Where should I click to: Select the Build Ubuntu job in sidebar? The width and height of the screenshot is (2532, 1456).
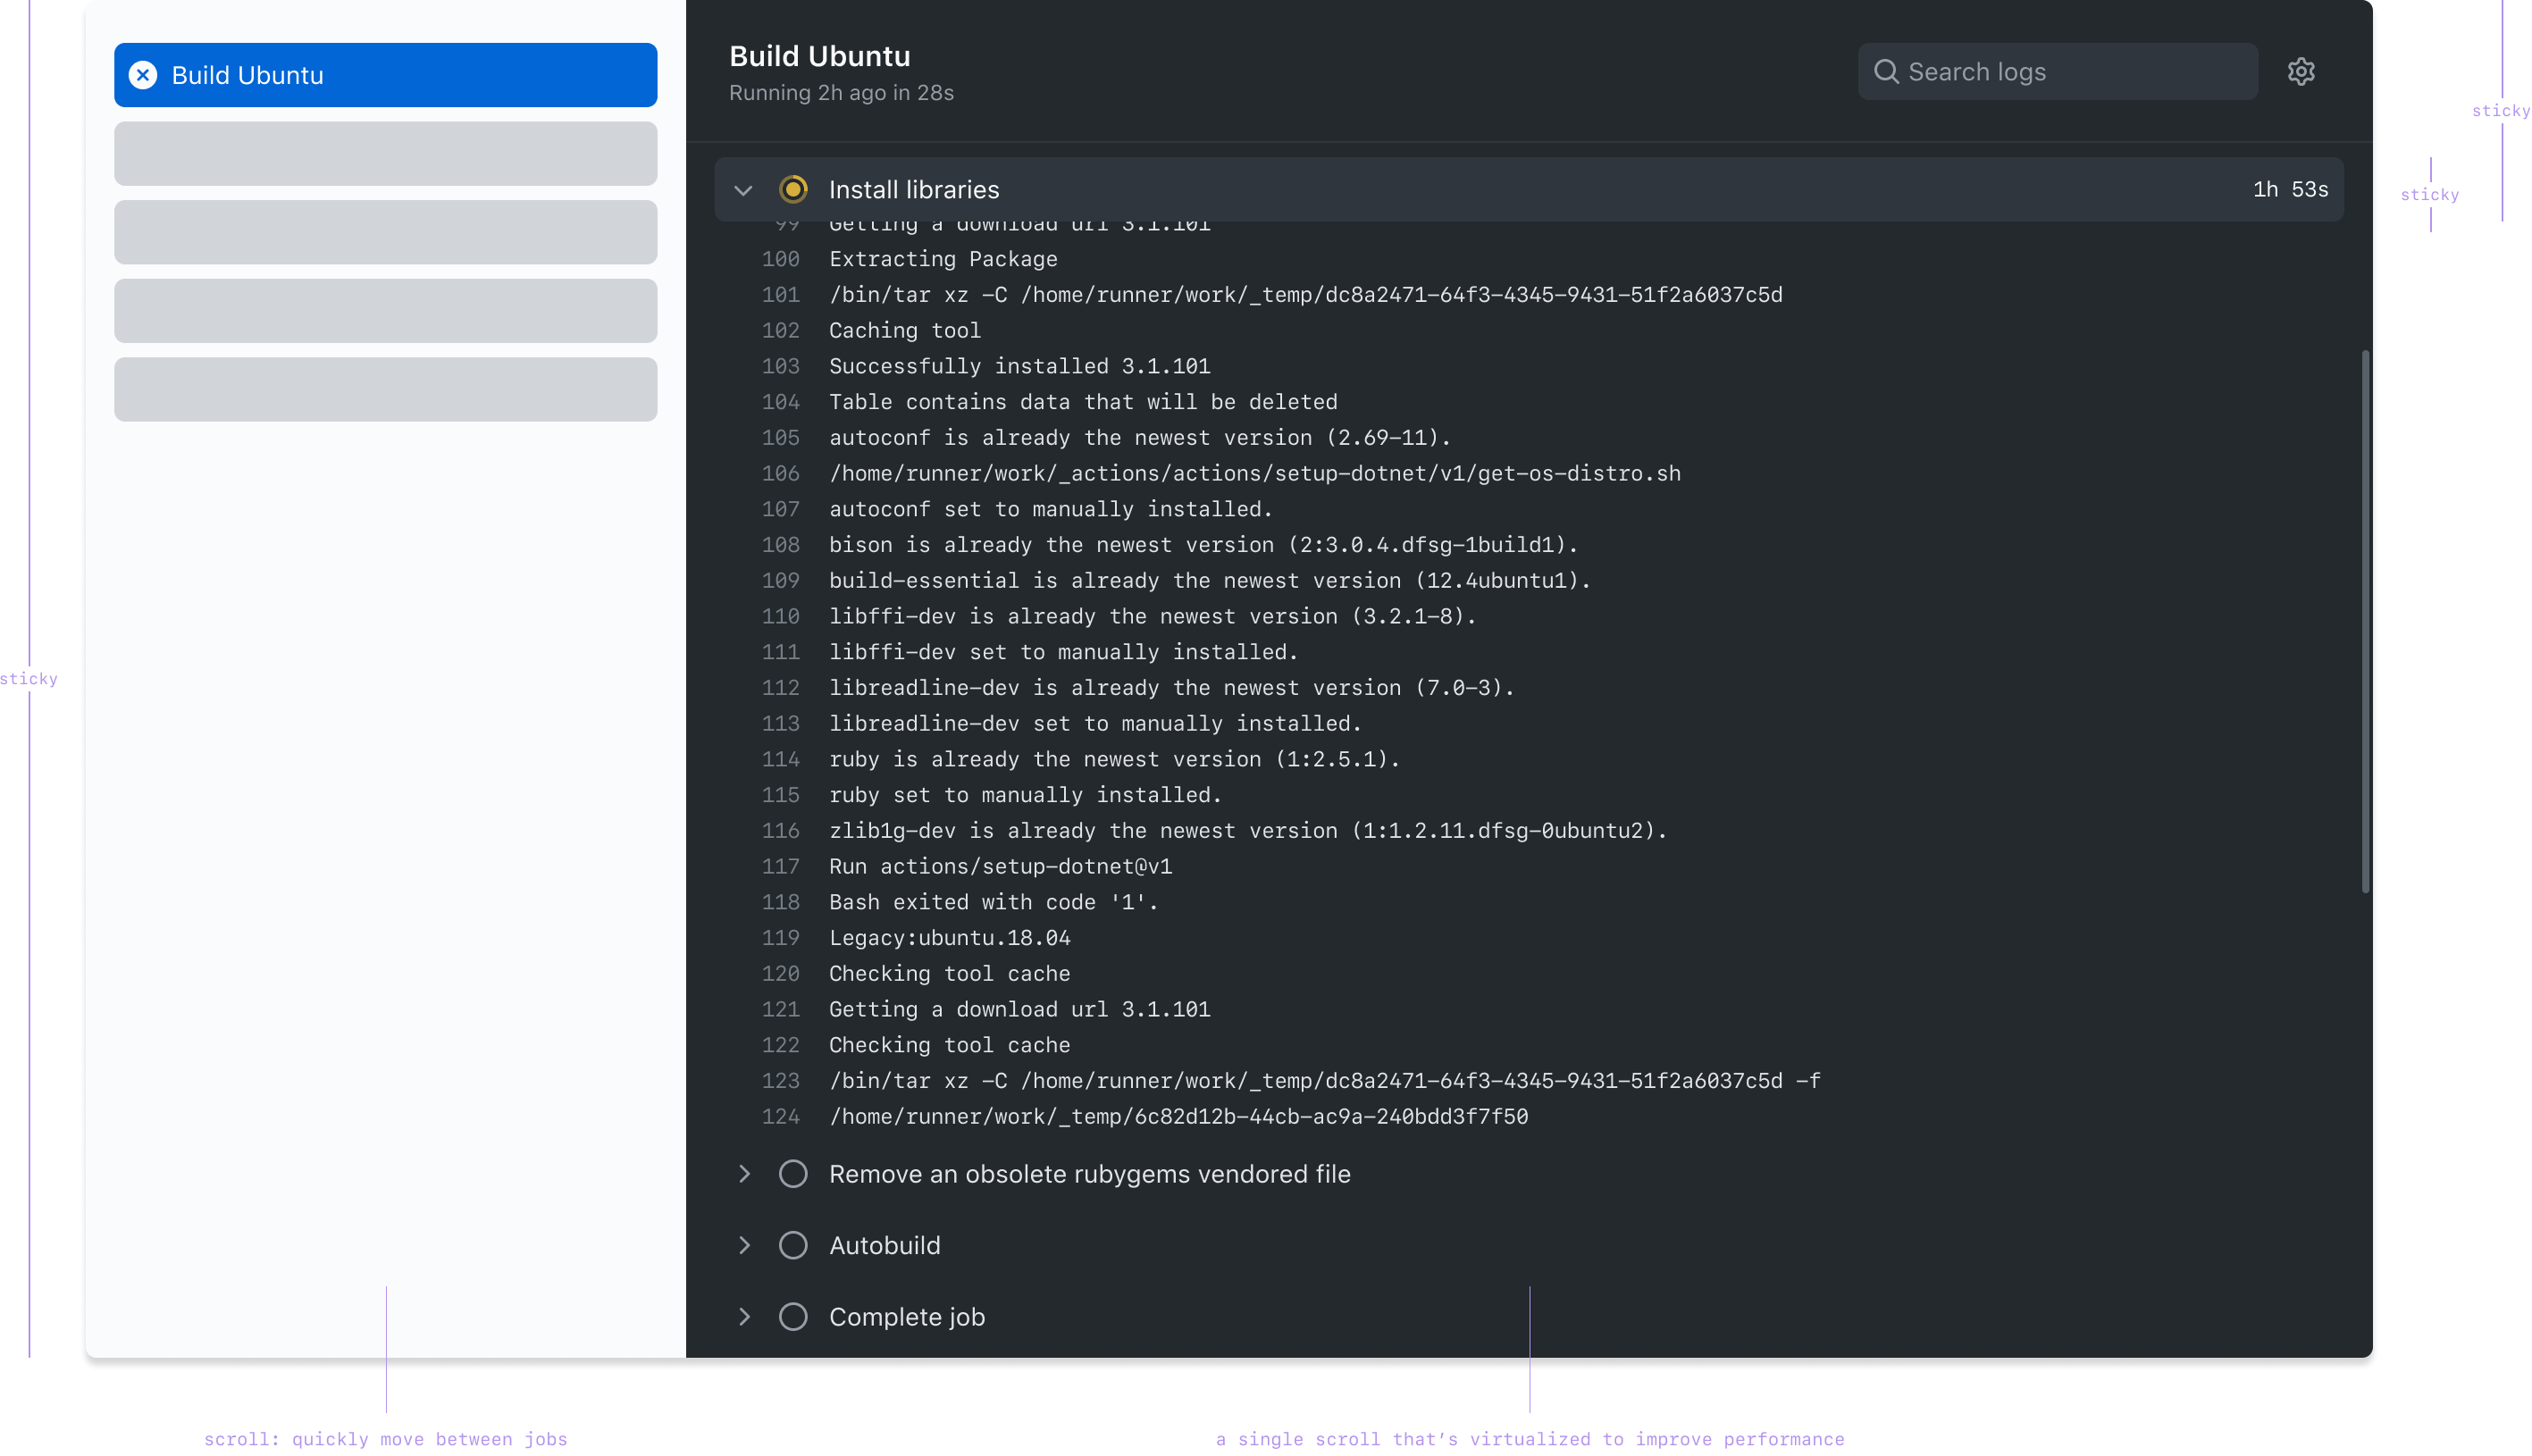(x=385, y=75)
